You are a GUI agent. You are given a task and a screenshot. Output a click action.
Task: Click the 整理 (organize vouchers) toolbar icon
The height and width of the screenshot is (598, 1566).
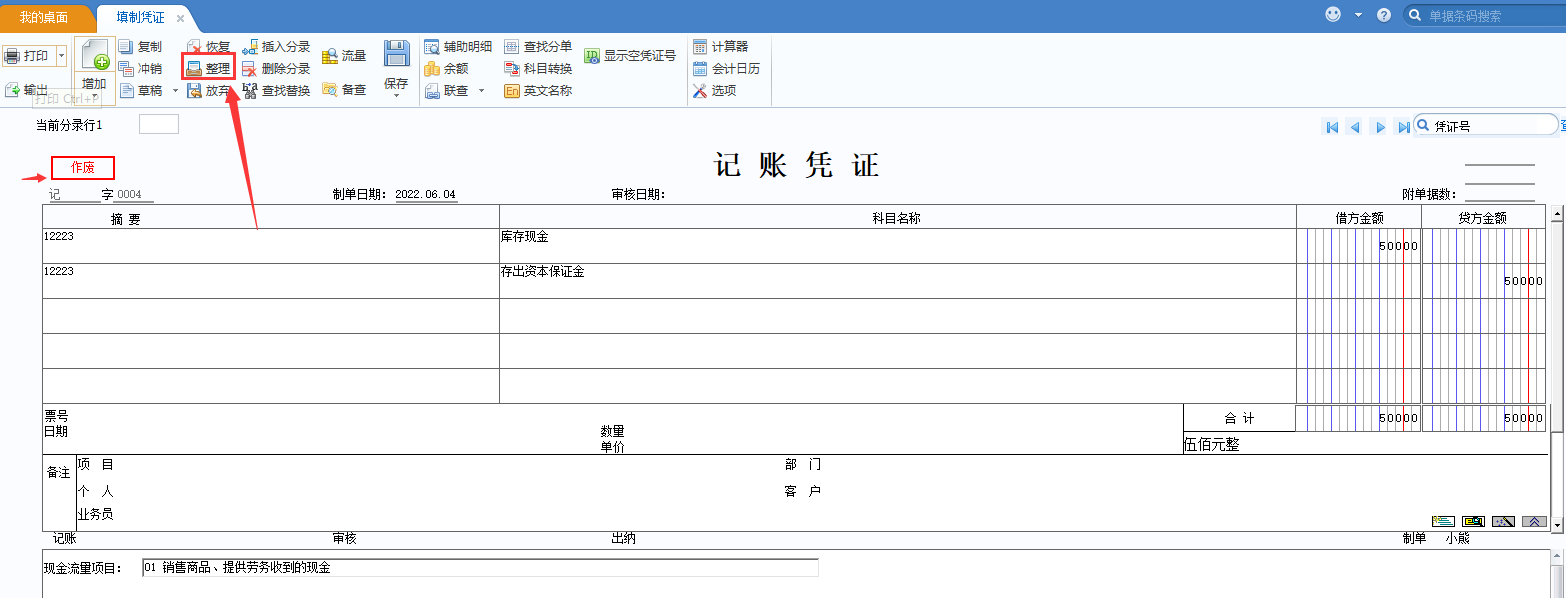click(x=195, y=69)
